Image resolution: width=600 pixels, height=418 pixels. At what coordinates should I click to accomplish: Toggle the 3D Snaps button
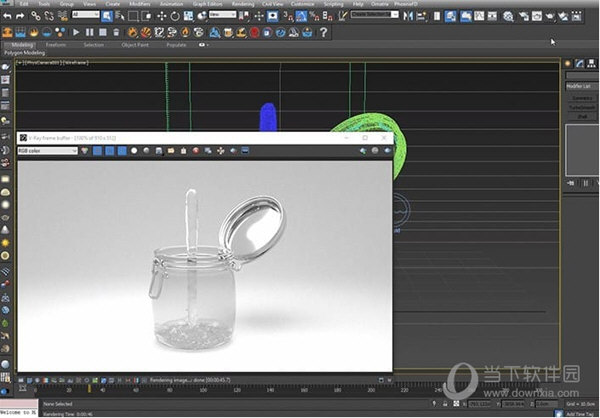tap(288, 16)
